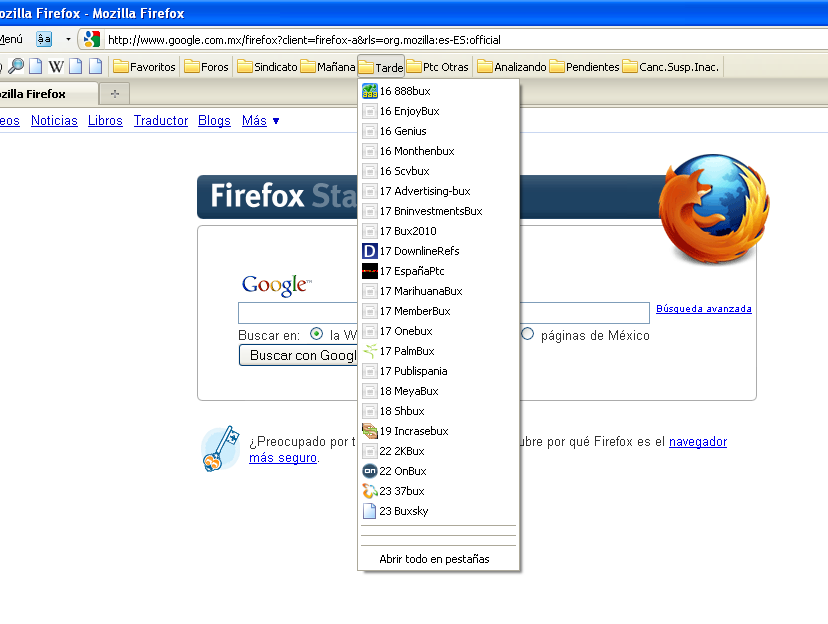Viewport: 828px width, 624px height.
Task: Select 17 Onebux from the menu
Action: click(x=438, y=331)
